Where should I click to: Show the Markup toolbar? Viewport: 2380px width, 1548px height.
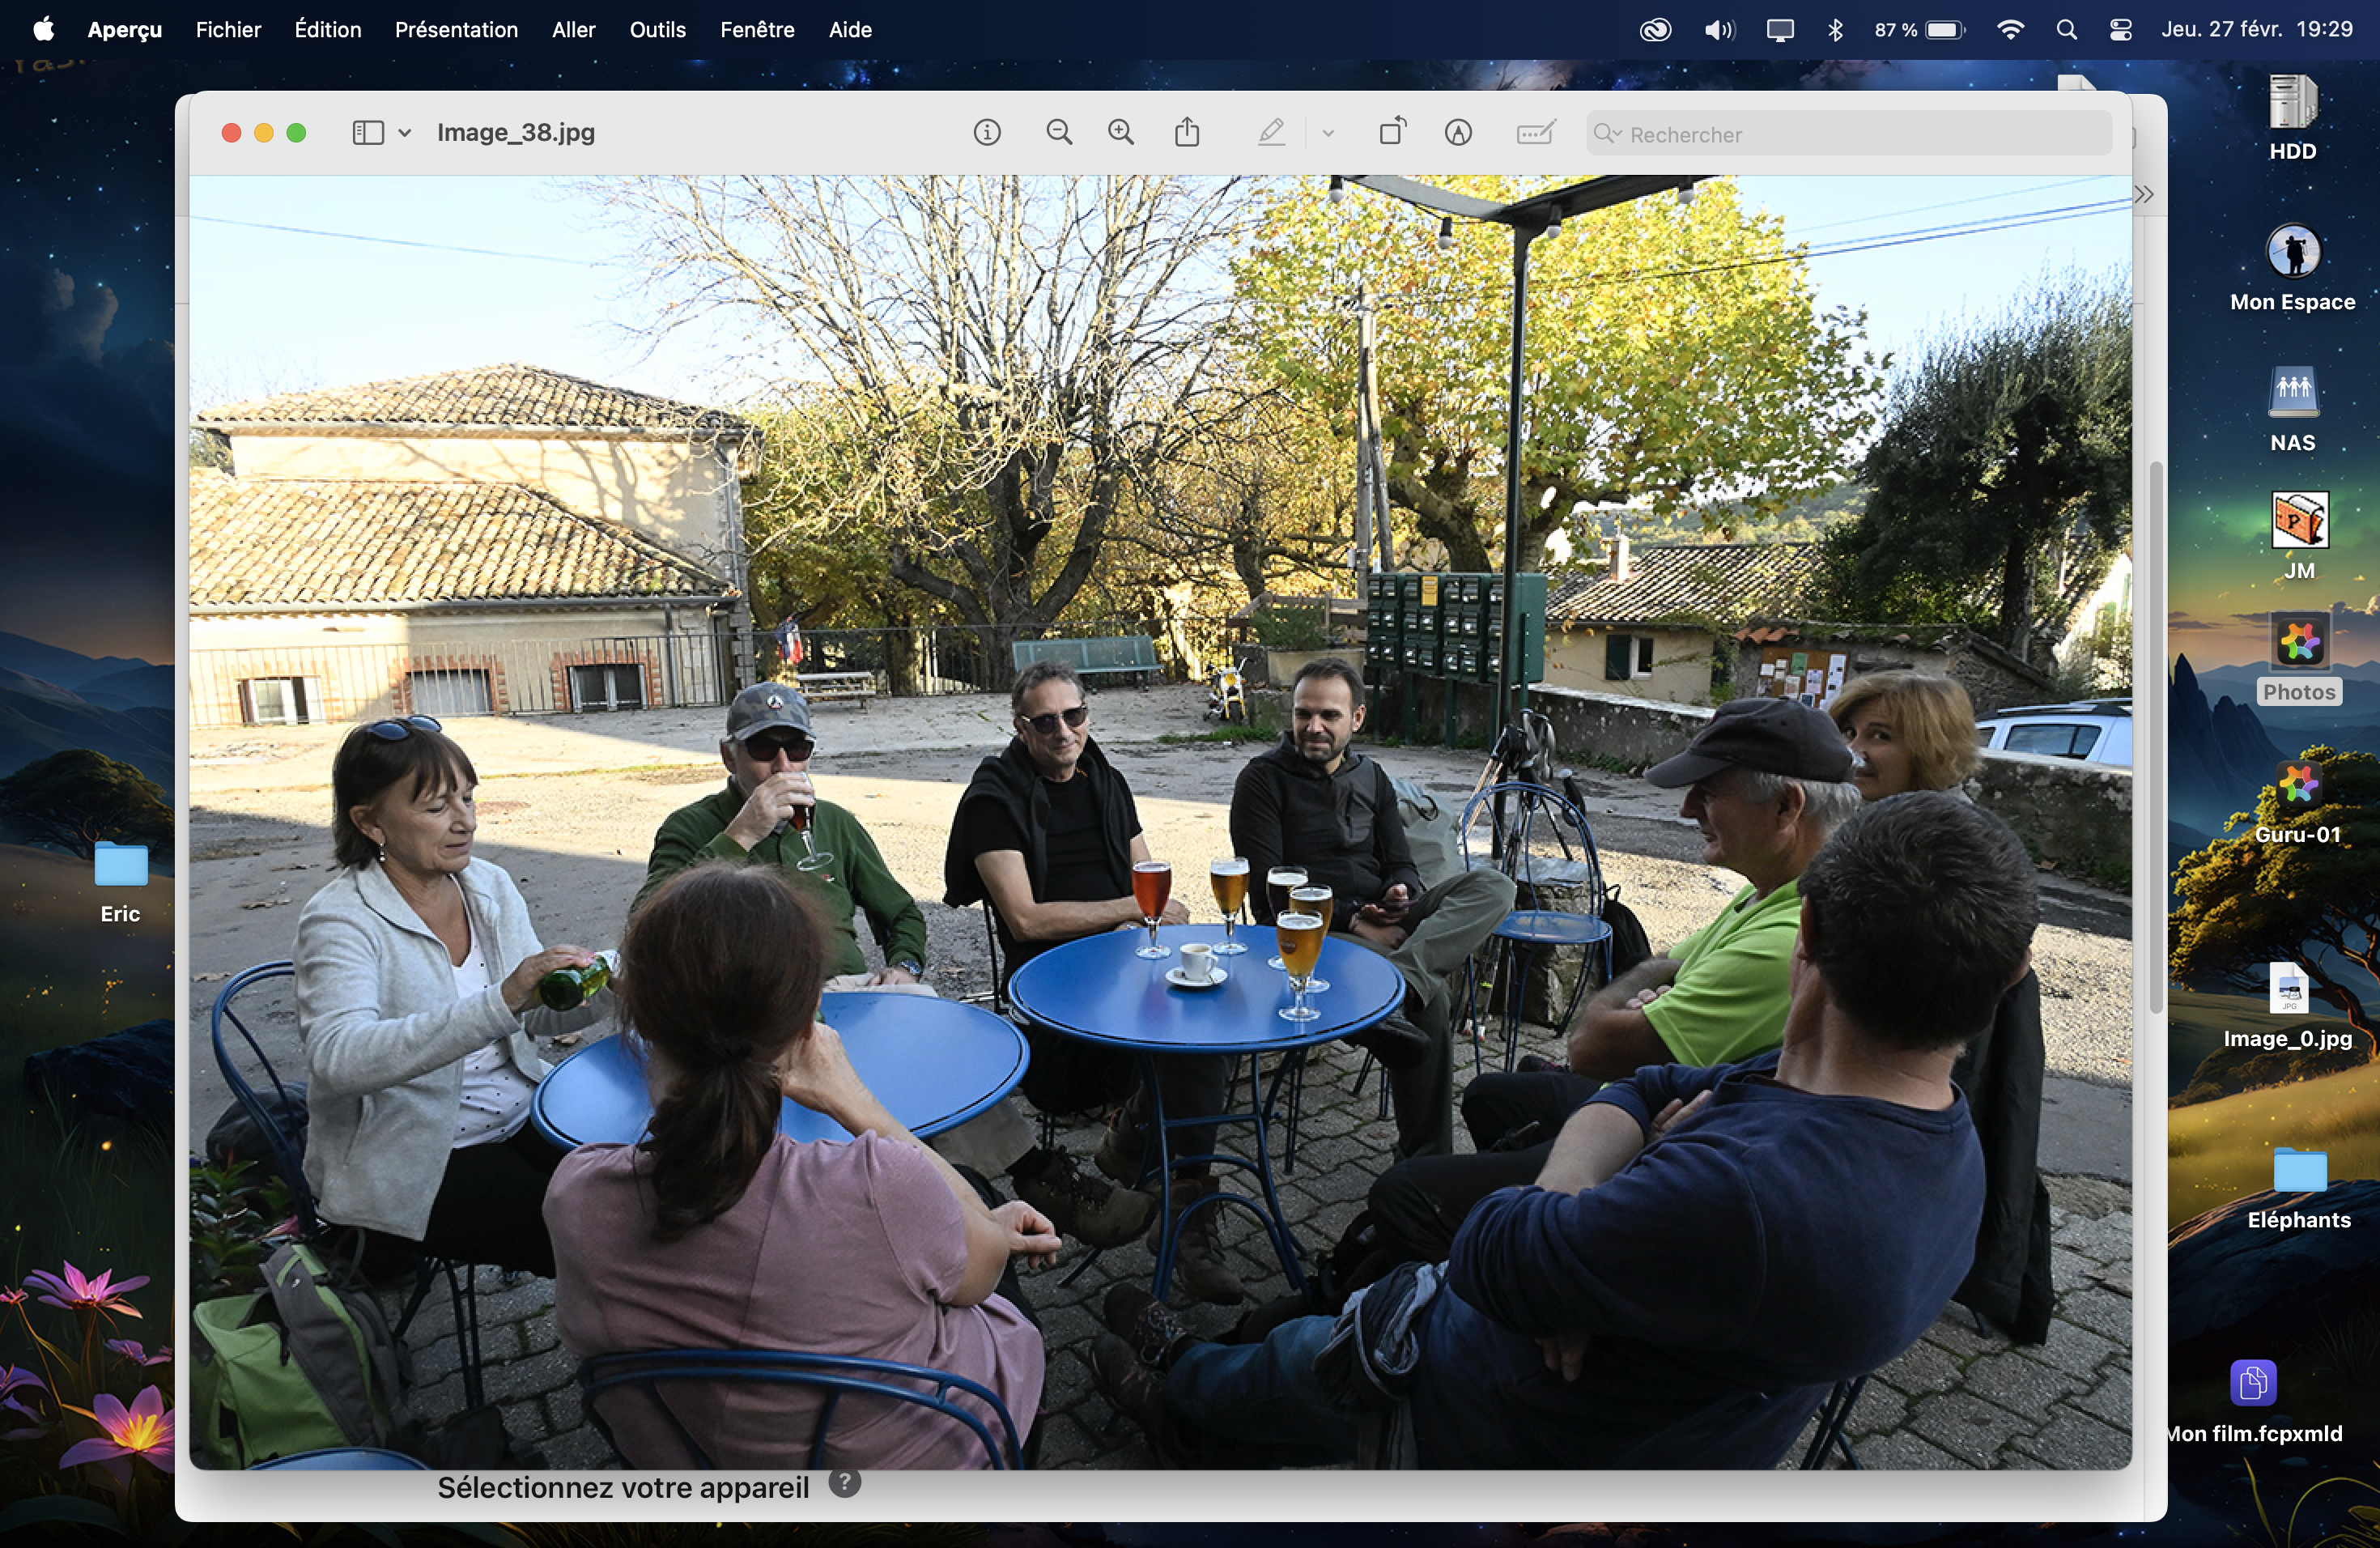pos(1457,133)
